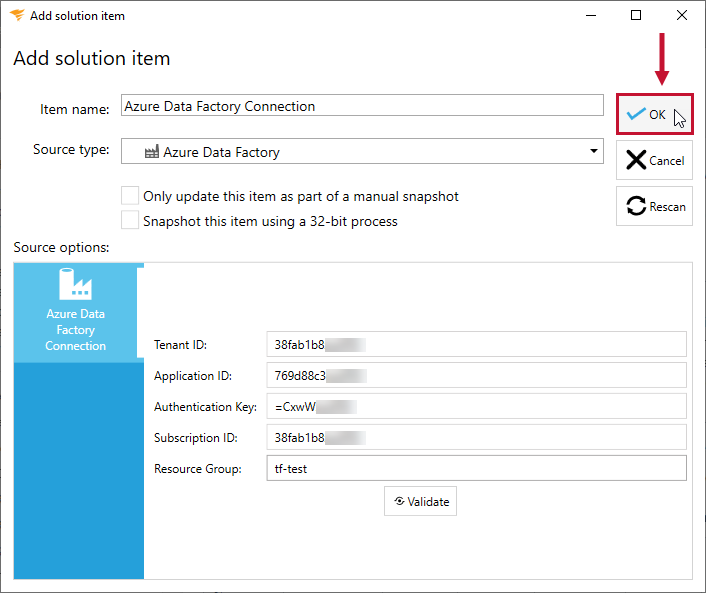This screenshot has height=593, width=706.
Task: Confirm with the OK button
Action: pyautogui.click(x=654, y=114)
